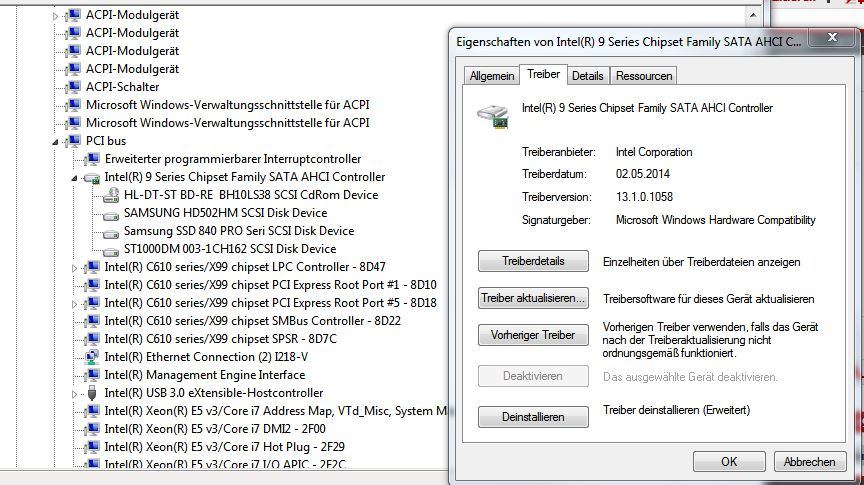864x485 pixels.
Task: Click the Treiberdetails button
Action: (x=533, y=261)
